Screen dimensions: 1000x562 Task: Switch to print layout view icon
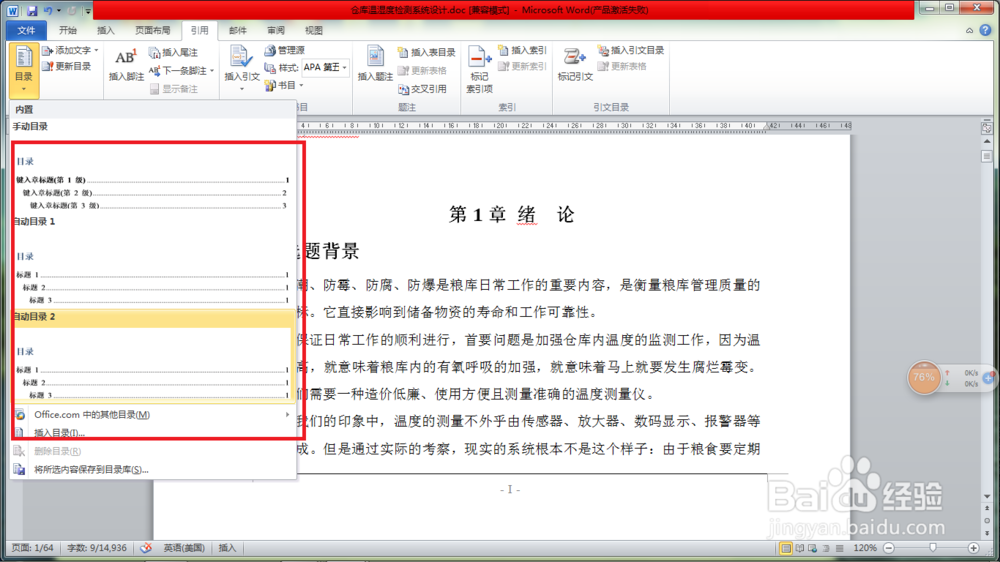tap(786, 548)
